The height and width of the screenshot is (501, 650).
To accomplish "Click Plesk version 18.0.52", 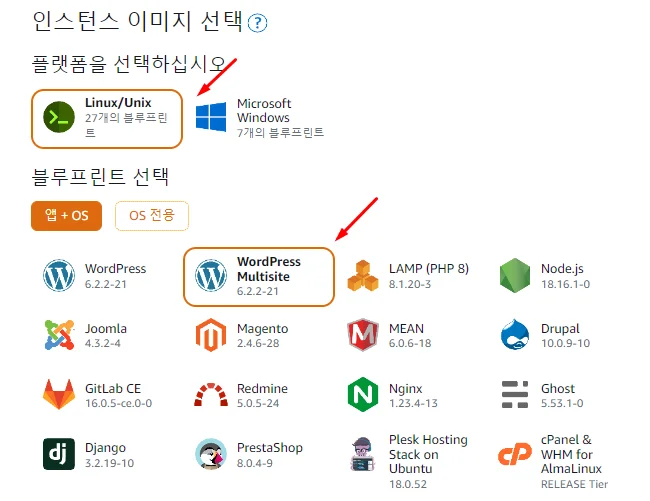I will pos(408,484).
